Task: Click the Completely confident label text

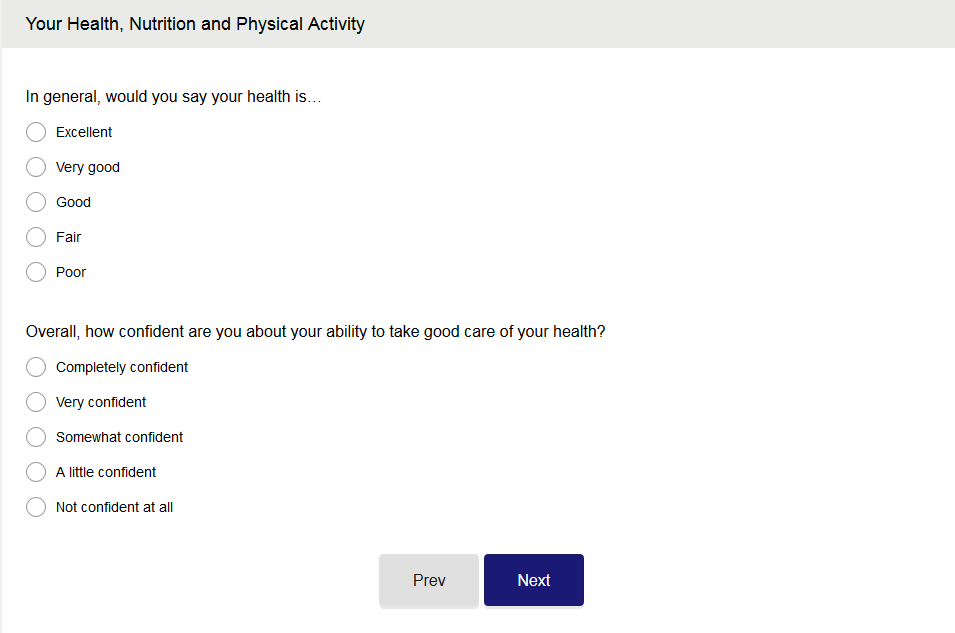Action: pyautogui.click(x=122, y=367)
